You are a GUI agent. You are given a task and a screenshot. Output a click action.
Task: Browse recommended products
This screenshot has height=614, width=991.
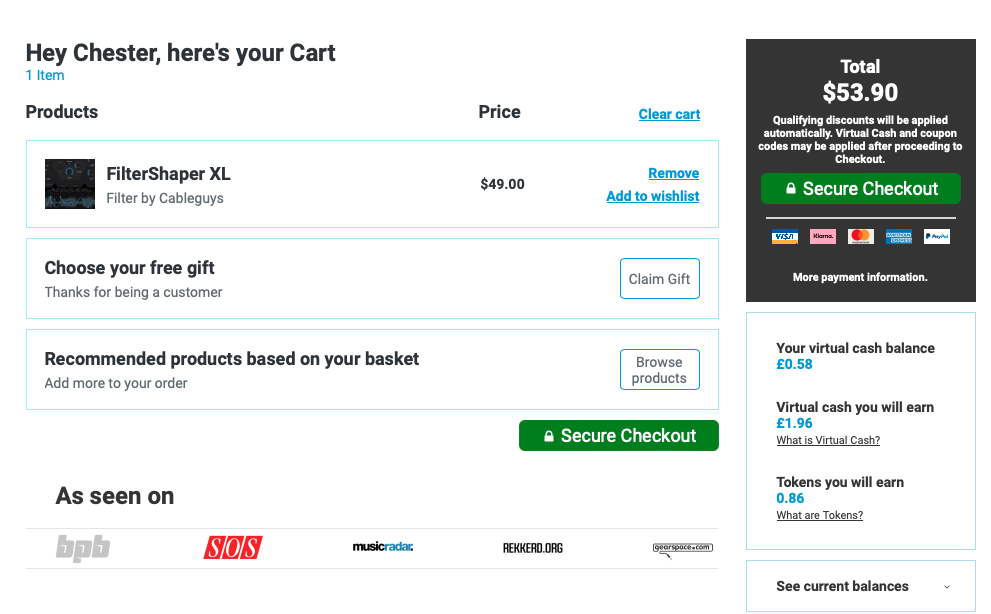click(x=660, y=369)
